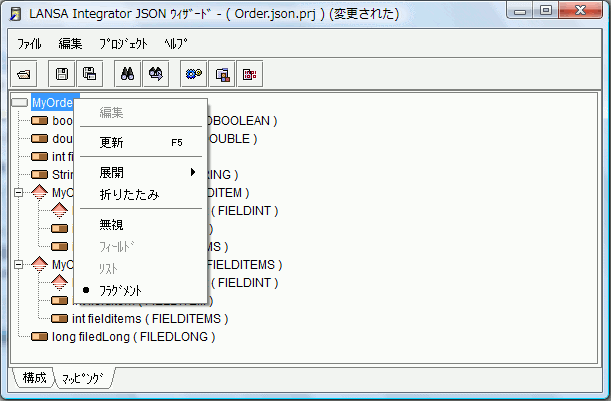Save project using the floppy disk icon

point(62,74)
